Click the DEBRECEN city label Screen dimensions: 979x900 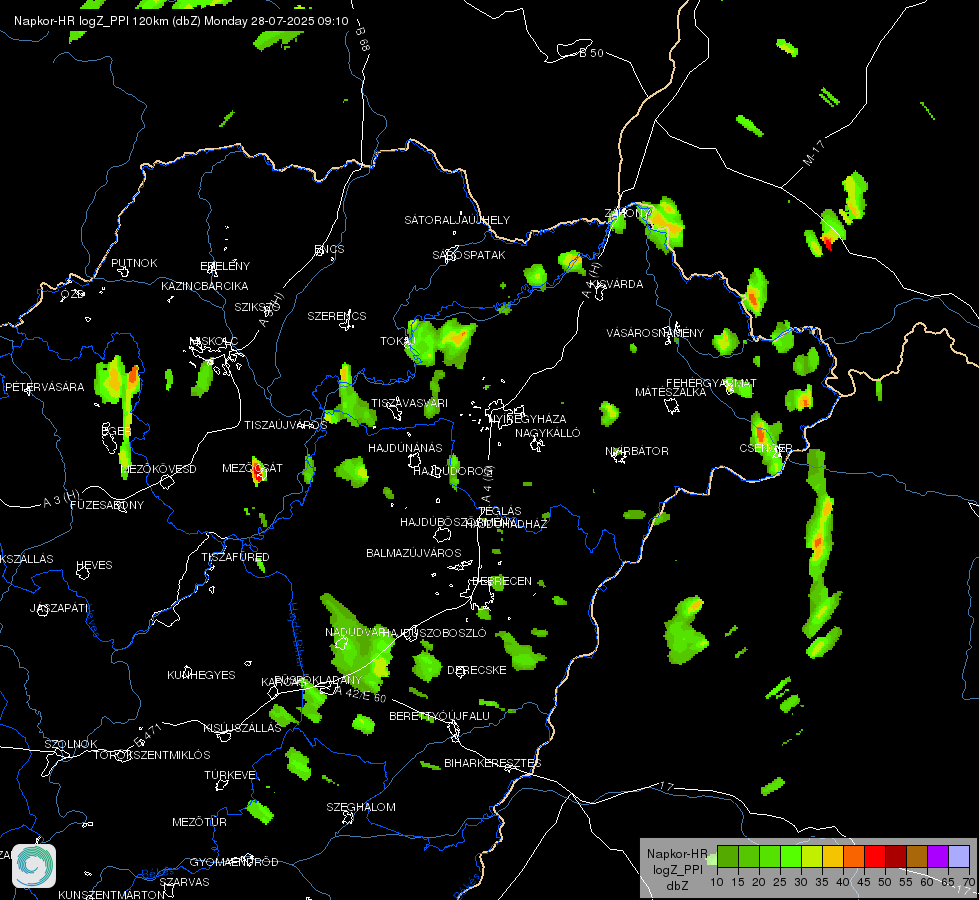coord(502,581)
